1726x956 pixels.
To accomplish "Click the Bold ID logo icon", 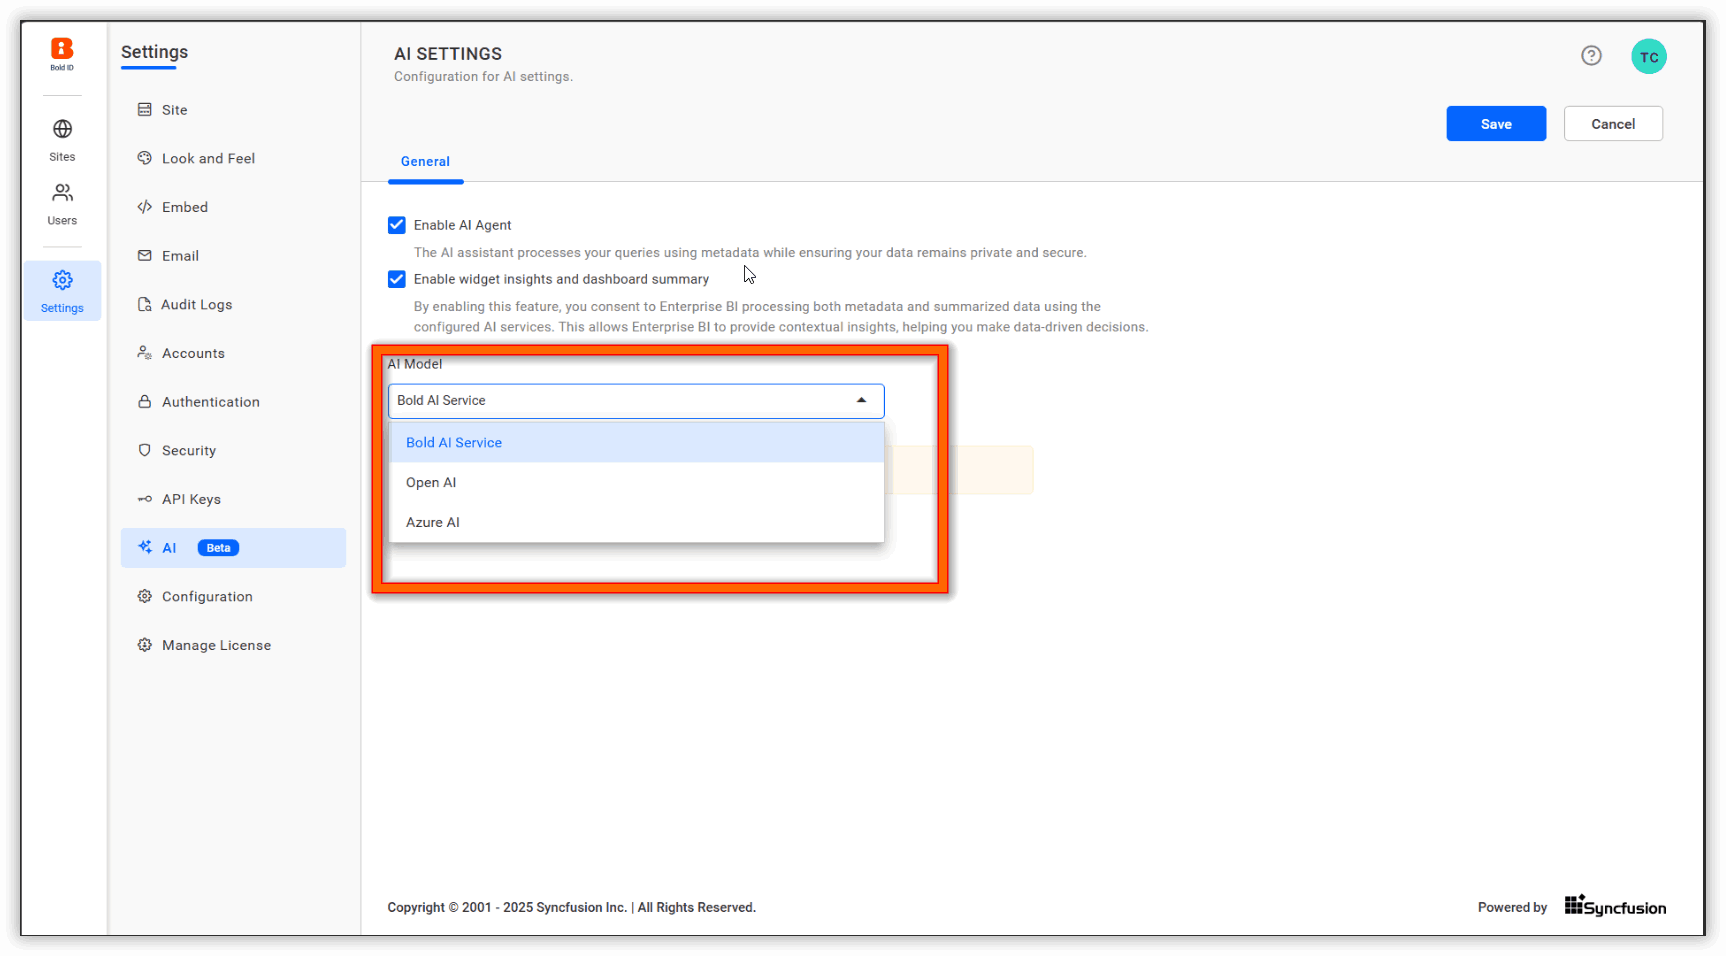I will point(62,49).
